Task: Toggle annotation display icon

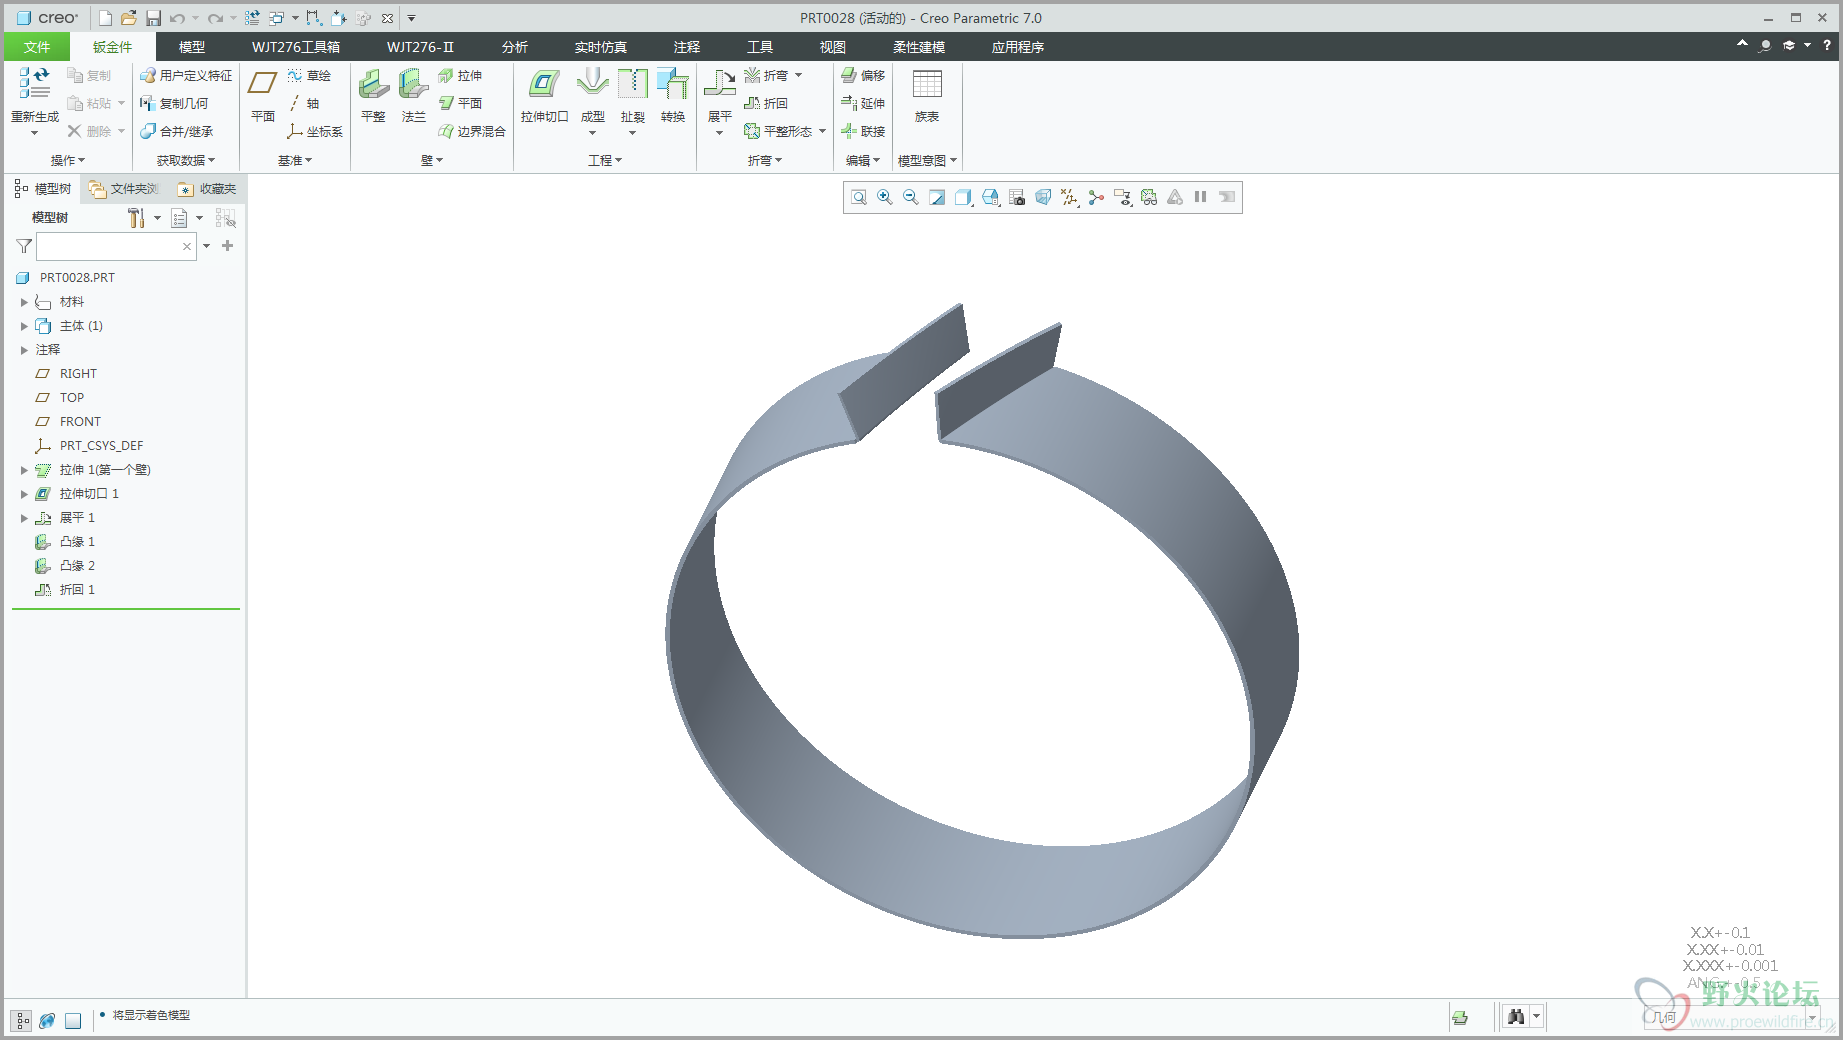Action: [1122, 197]
